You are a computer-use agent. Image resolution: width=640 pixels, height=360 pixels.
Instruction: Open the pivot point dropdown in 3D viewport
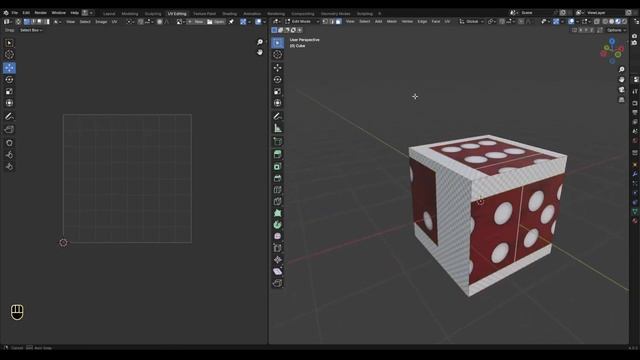tap(492, 21)
